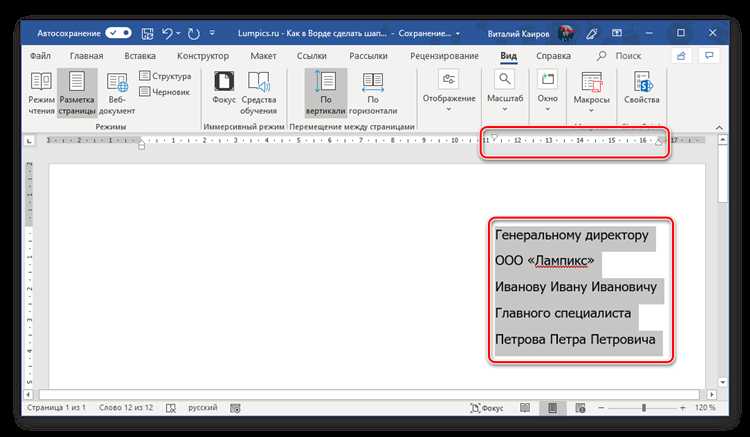Click the line Петрова Петра Петровича
Screen dimensions: 750x437
click(x=575, y=339)
